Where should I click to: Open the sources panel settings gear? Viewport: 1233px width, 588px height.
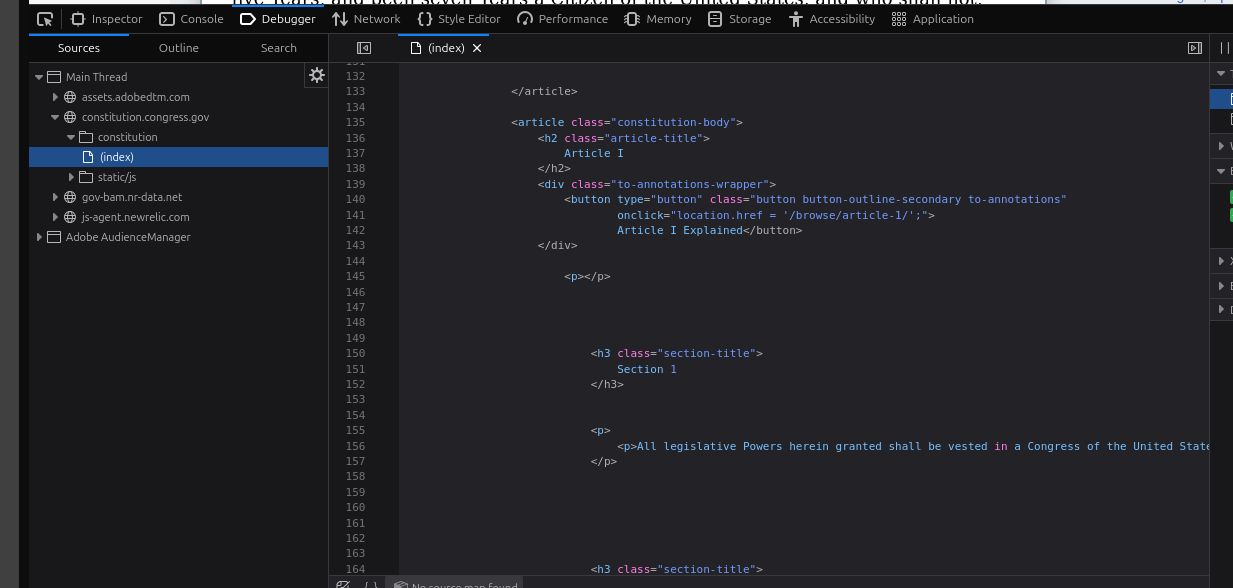click(x=317, y=75)
